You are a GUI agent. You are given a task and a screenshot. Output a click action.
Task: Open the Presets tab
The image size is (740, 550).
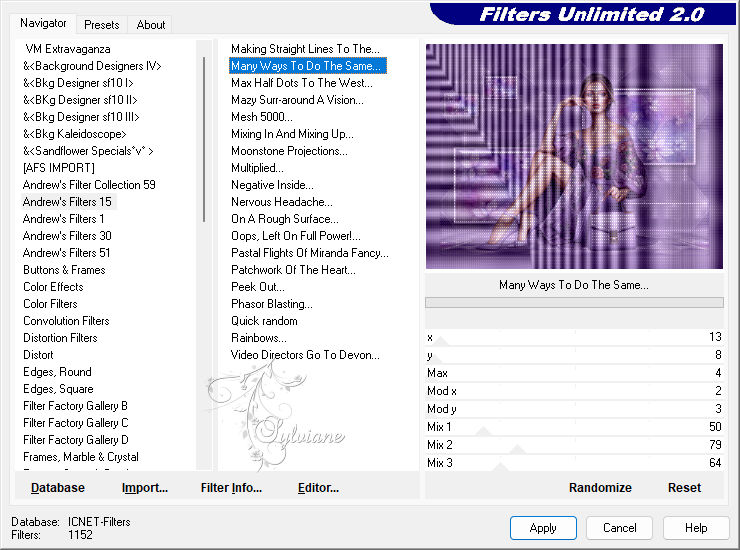point(101,25)
